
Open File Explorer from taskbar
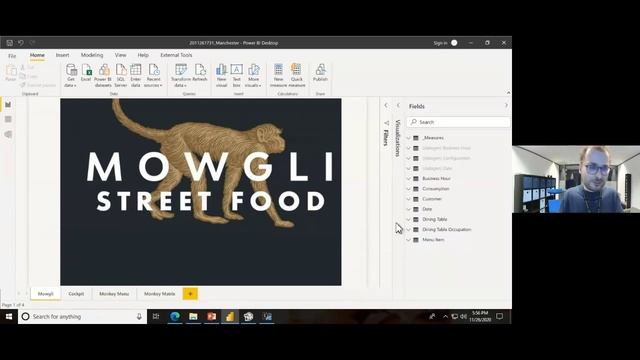(193, 316)
